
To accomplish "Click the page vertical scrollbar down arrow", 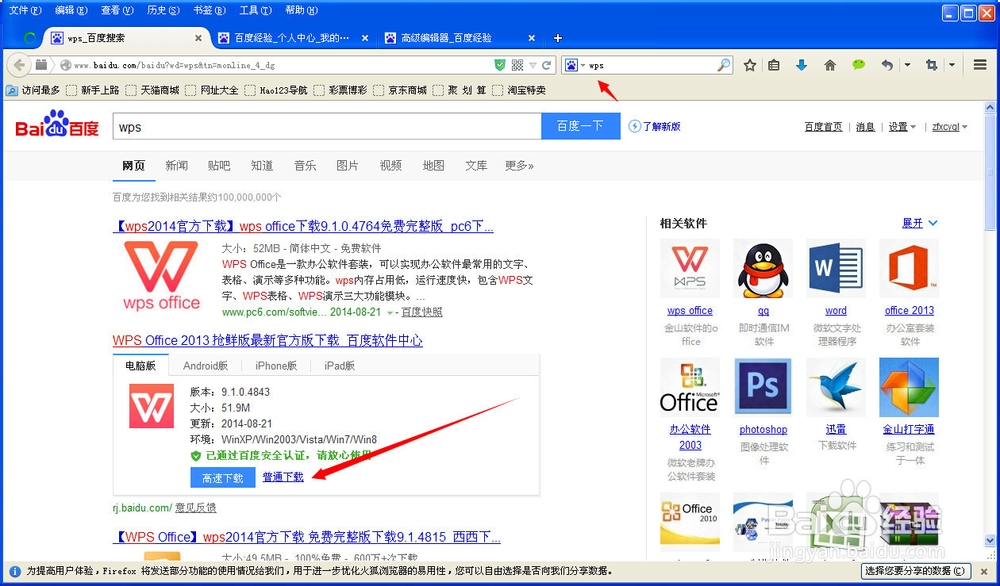I will 990,541.
